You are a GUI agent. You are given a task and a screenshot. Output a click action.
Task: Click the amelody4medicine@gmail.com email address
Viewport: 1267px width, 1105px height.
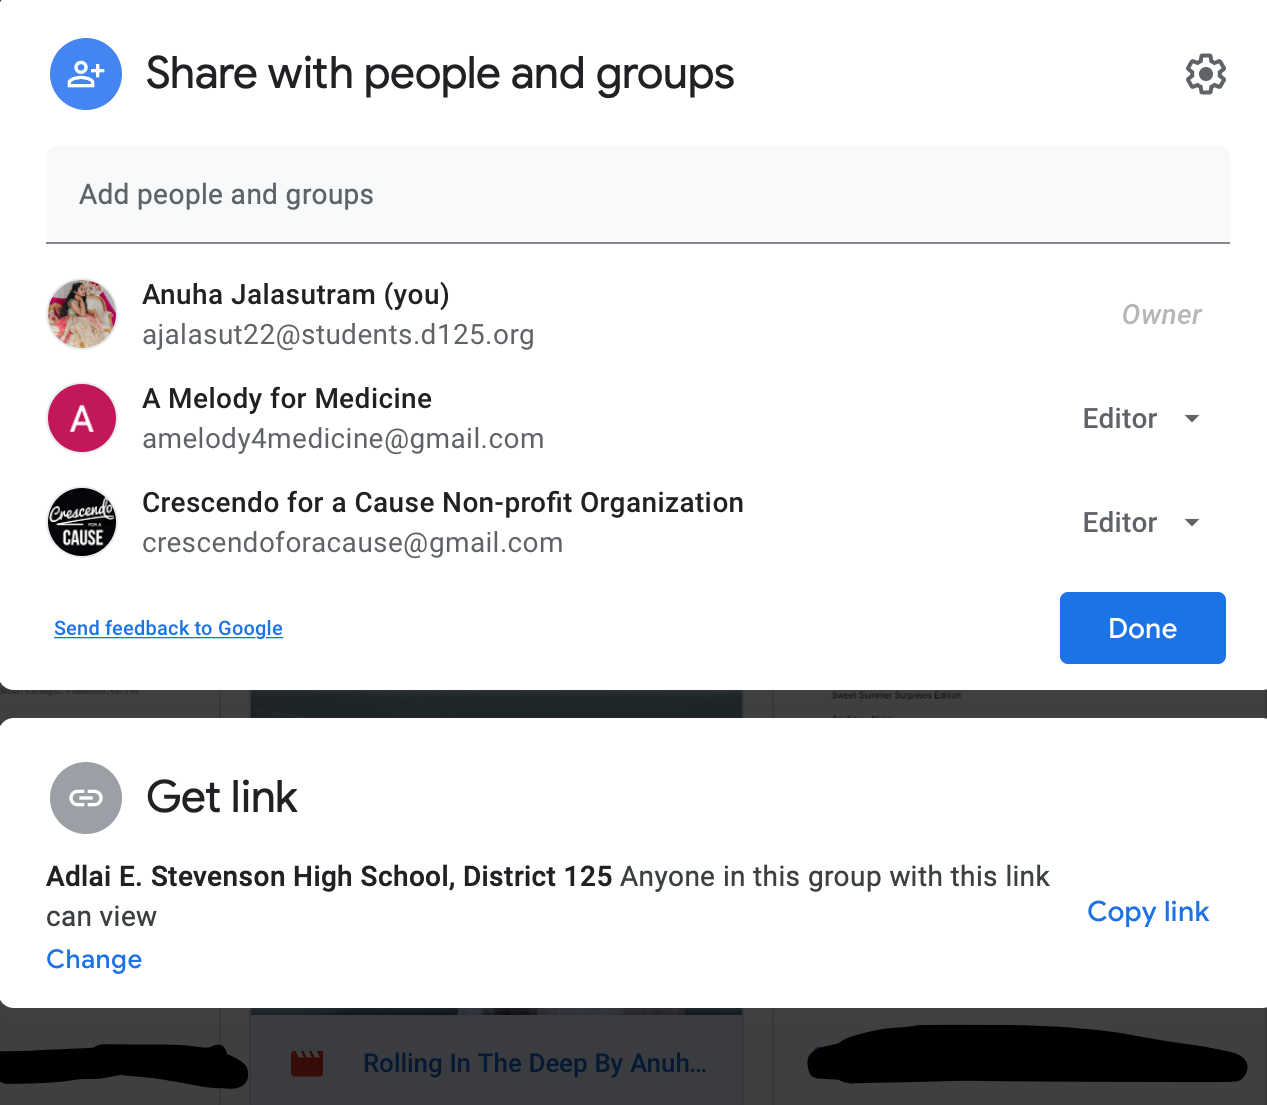pos(343,439)
